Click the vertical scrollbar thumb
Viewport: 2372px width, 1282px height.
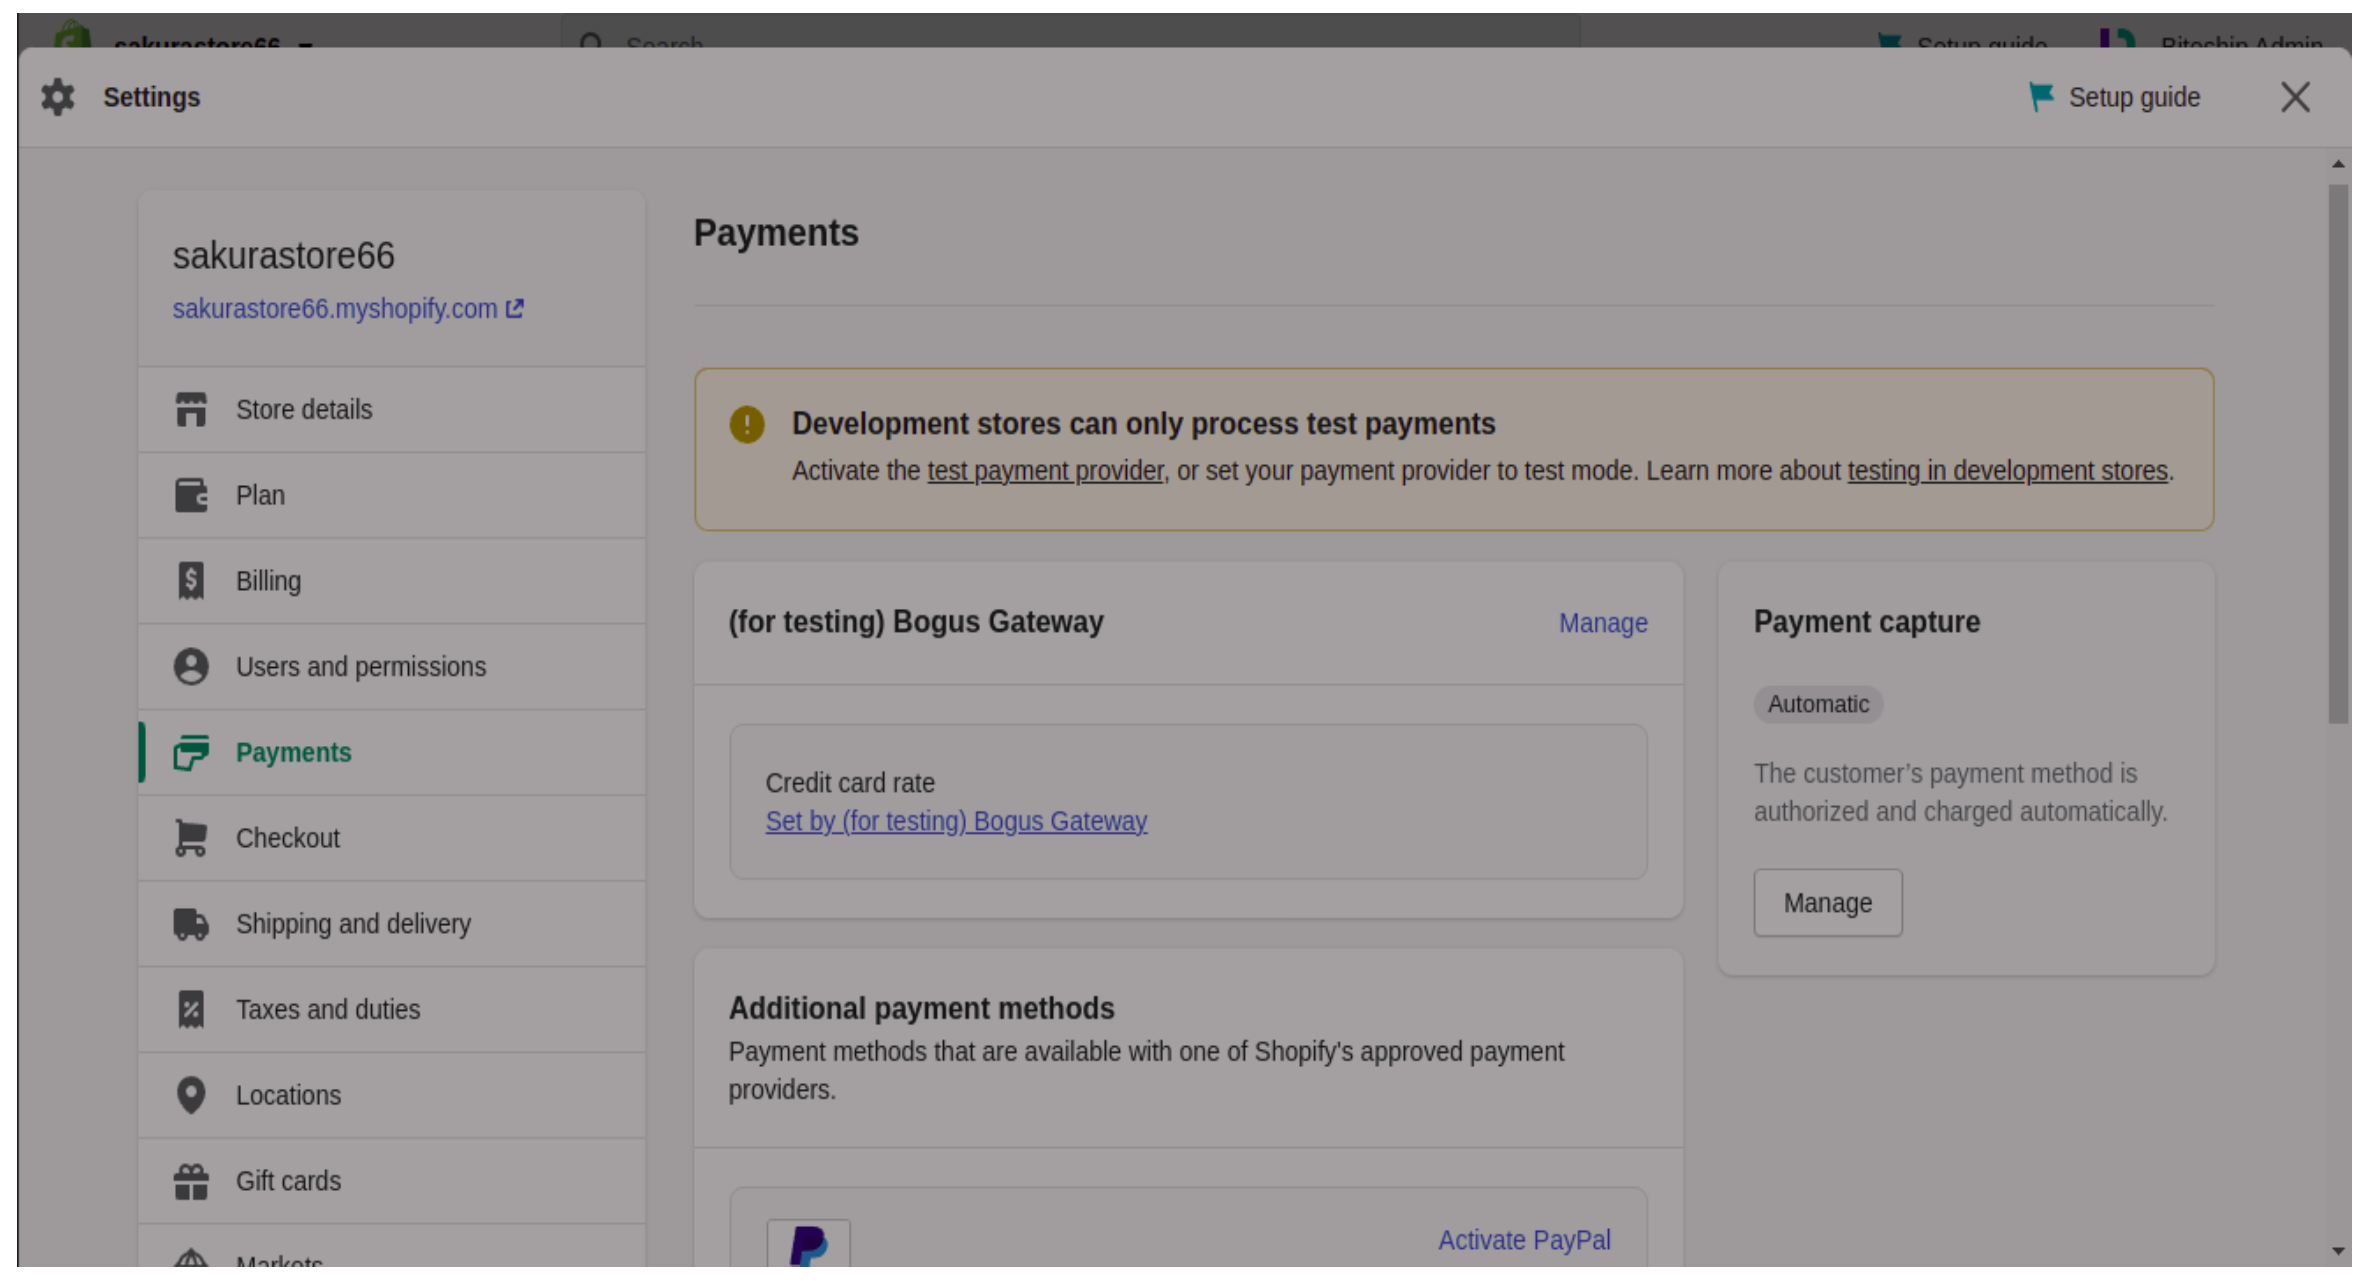point(2338,454)
